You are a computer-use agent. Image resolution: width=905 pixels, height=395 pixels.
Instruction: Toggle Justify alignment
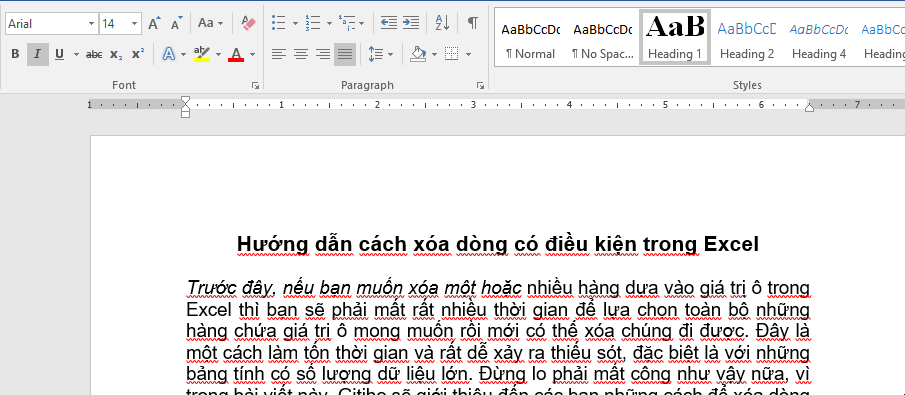coord(345,54)
